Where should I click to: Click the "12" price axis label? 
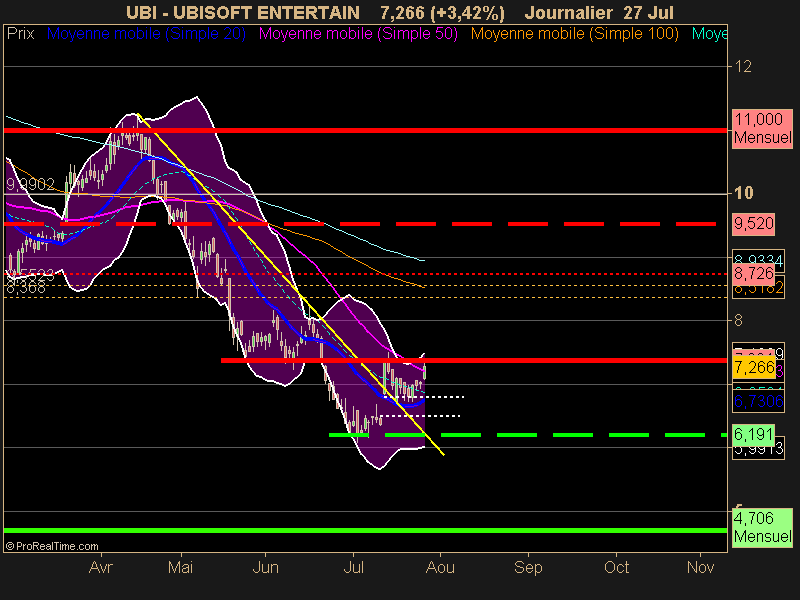tap(743, 66)
